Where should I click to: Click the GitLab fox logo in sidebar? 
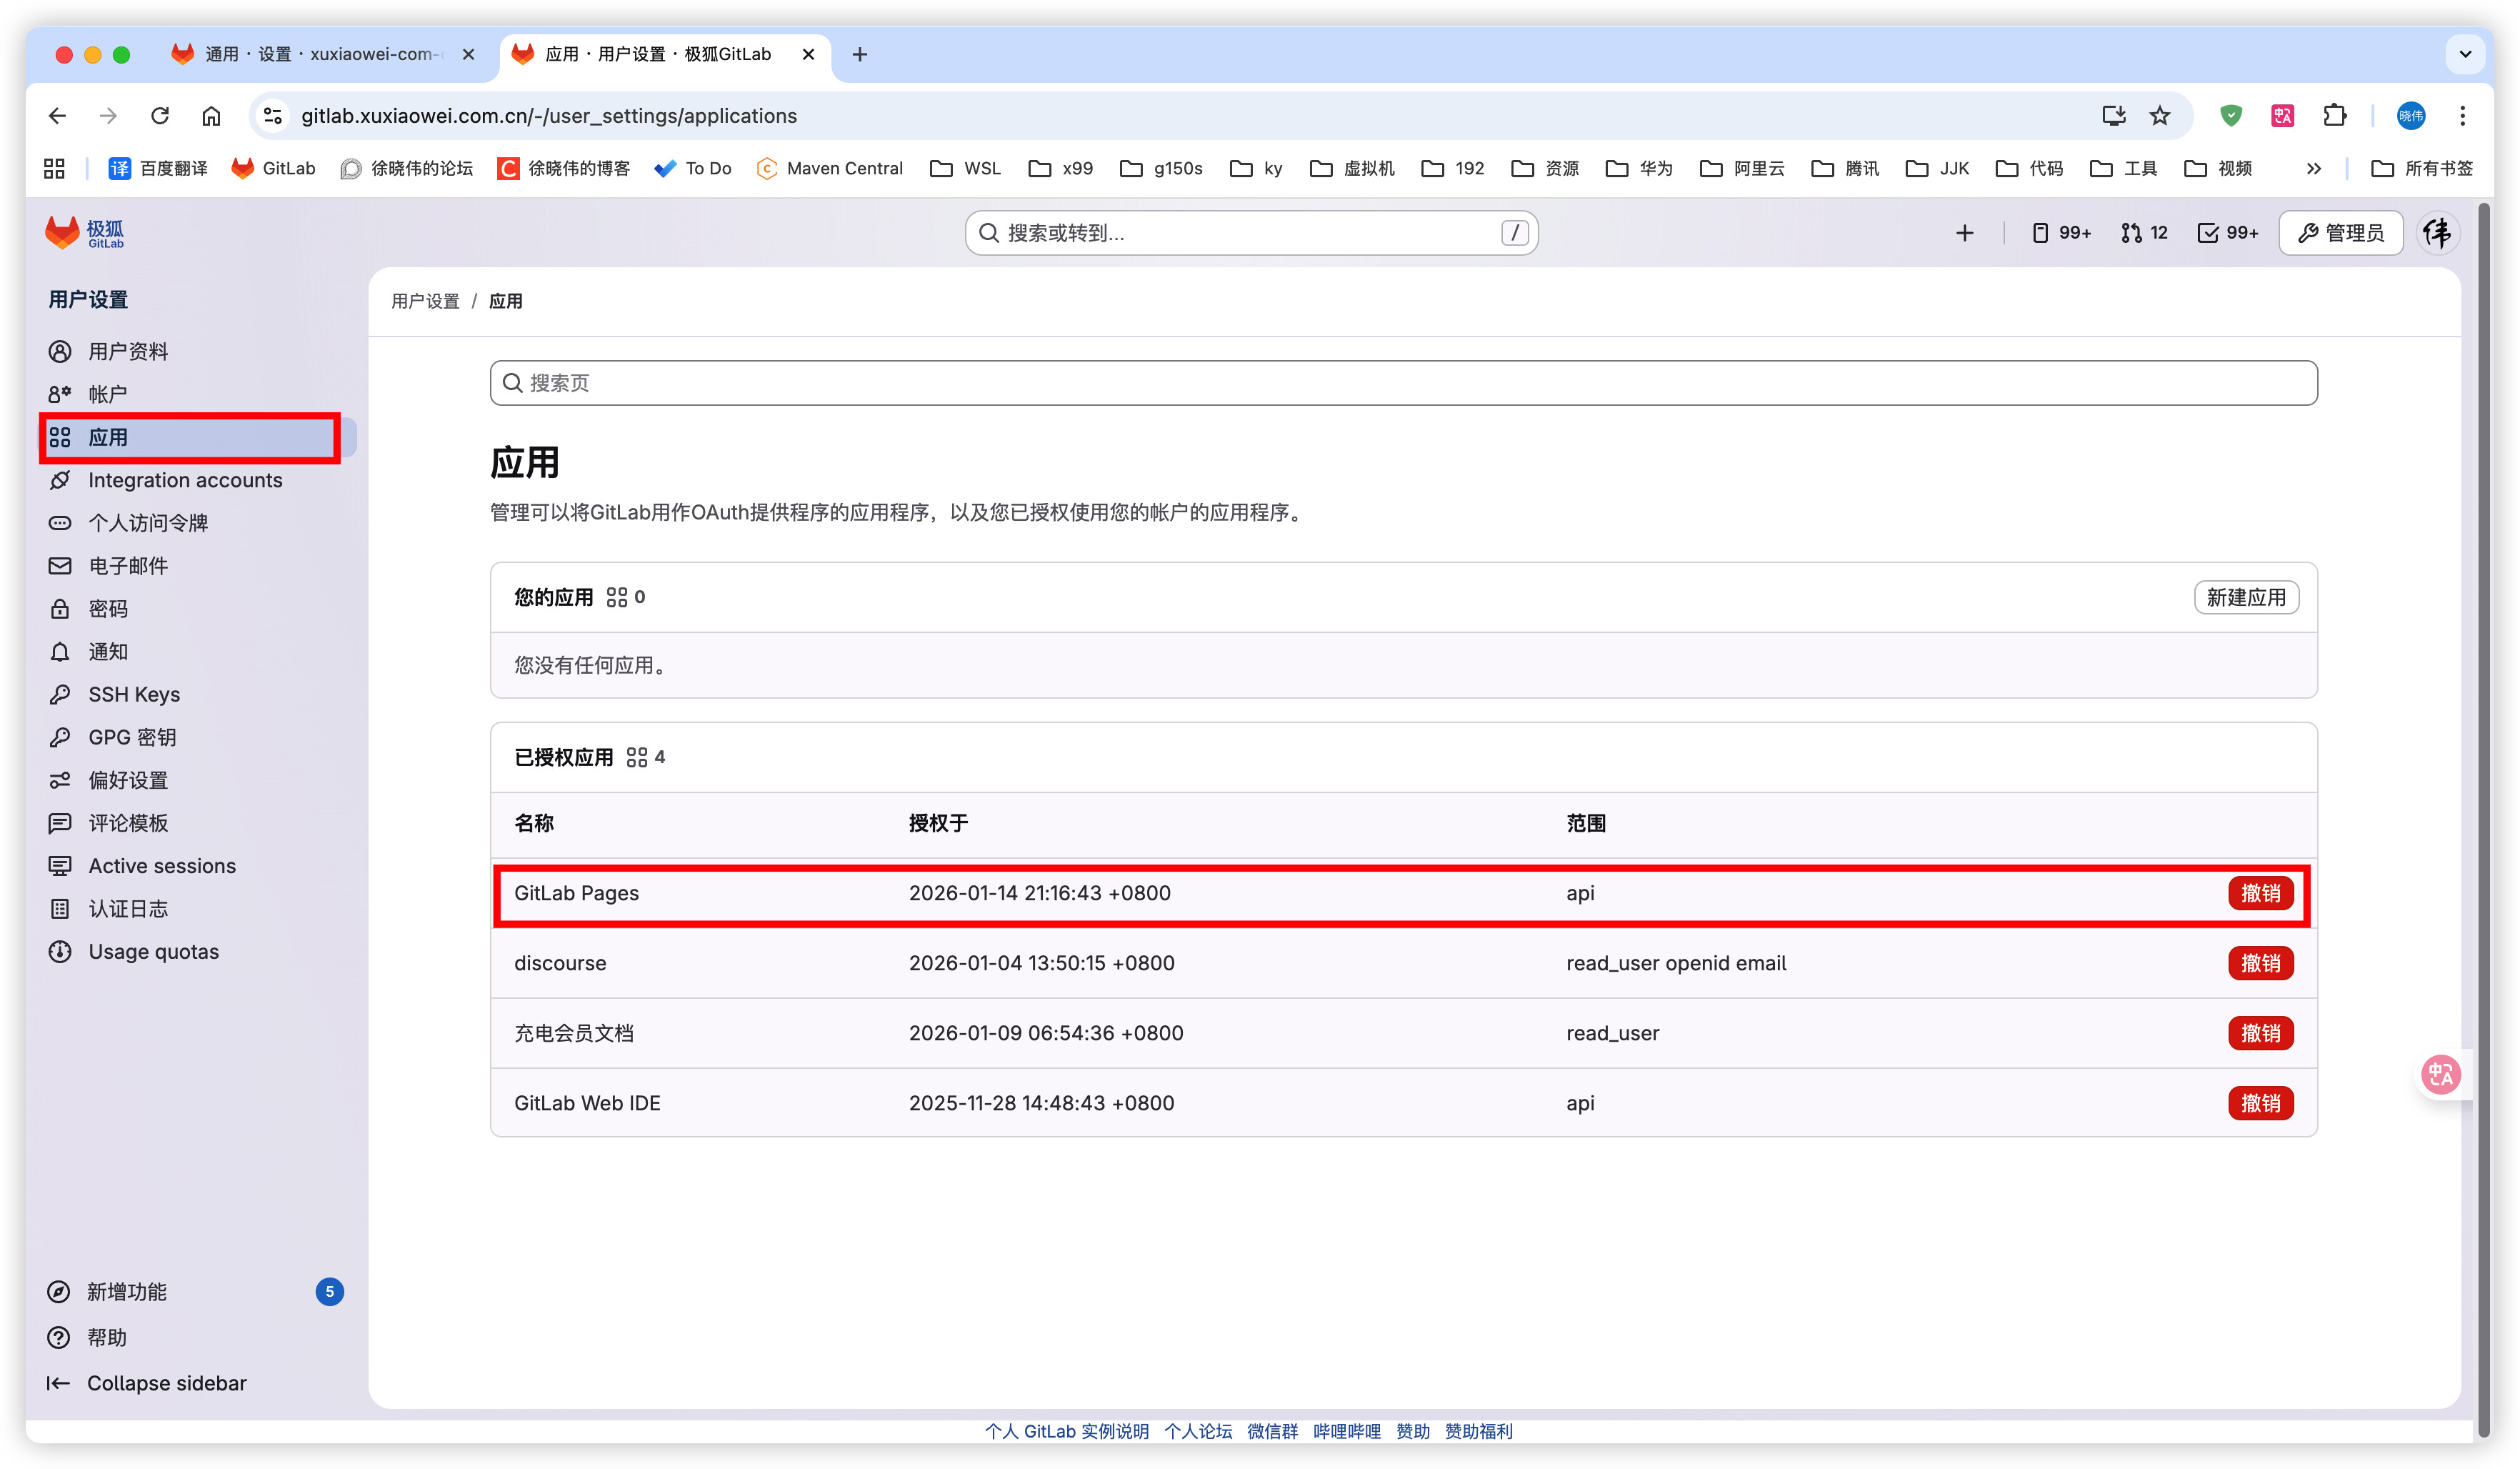[x=62, y=232]
